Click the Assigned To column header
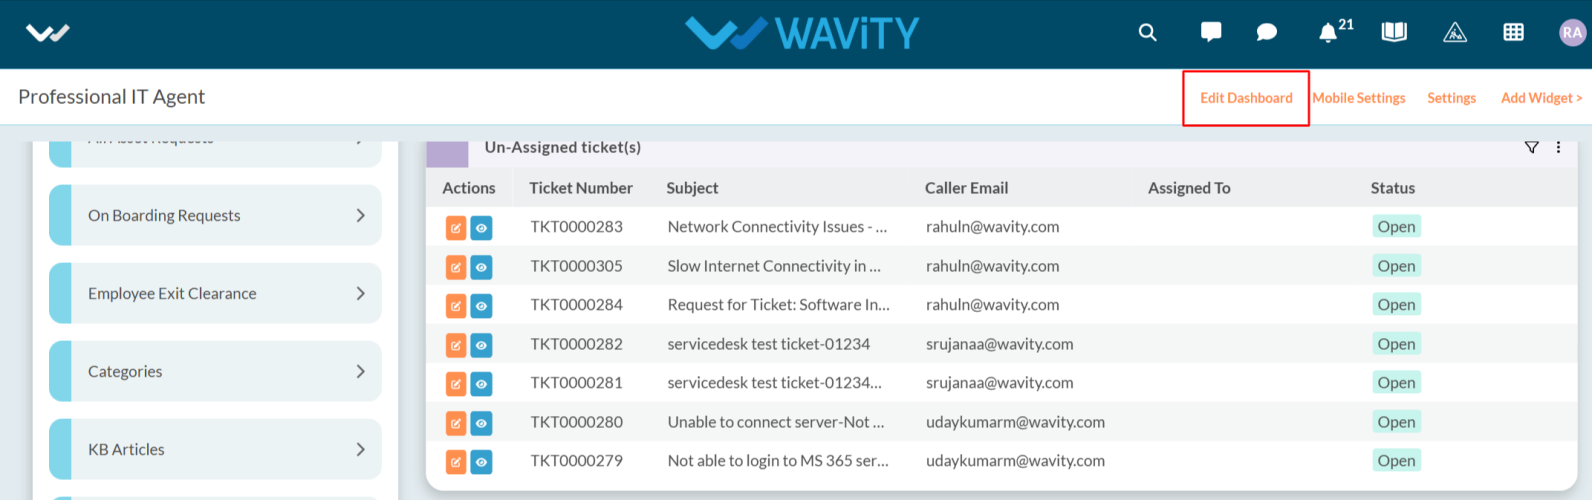1592x500 pixels. click(1189, 188)
